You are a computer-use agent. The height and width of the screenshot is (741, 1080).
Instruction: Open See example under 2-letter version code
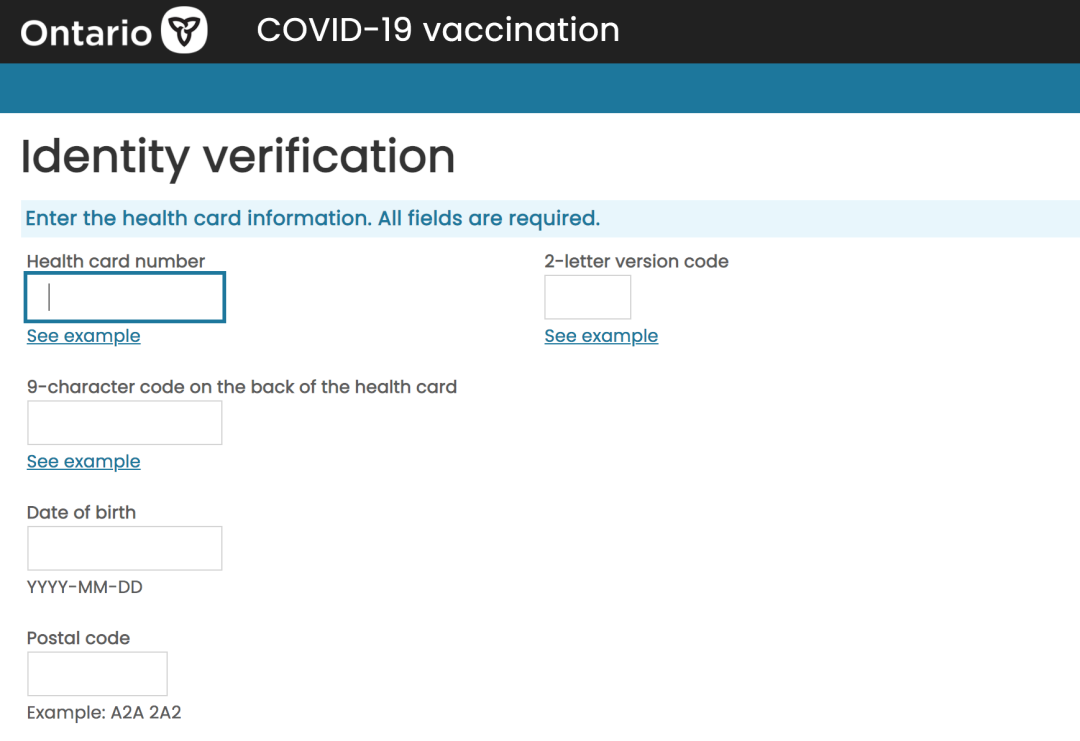click(x=601, y=336)
